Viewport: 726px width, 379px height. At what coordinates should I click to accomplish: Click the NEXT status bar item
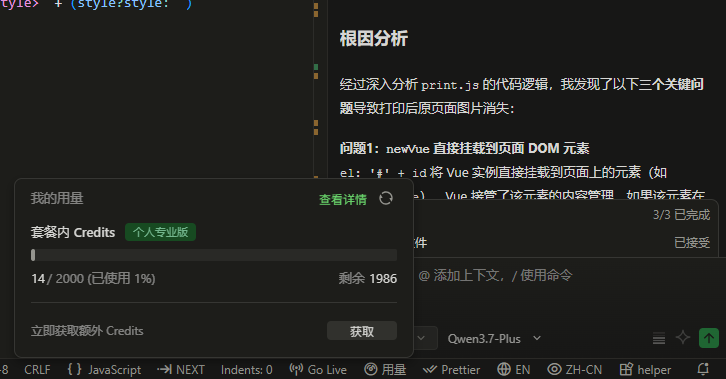point(181,370)
